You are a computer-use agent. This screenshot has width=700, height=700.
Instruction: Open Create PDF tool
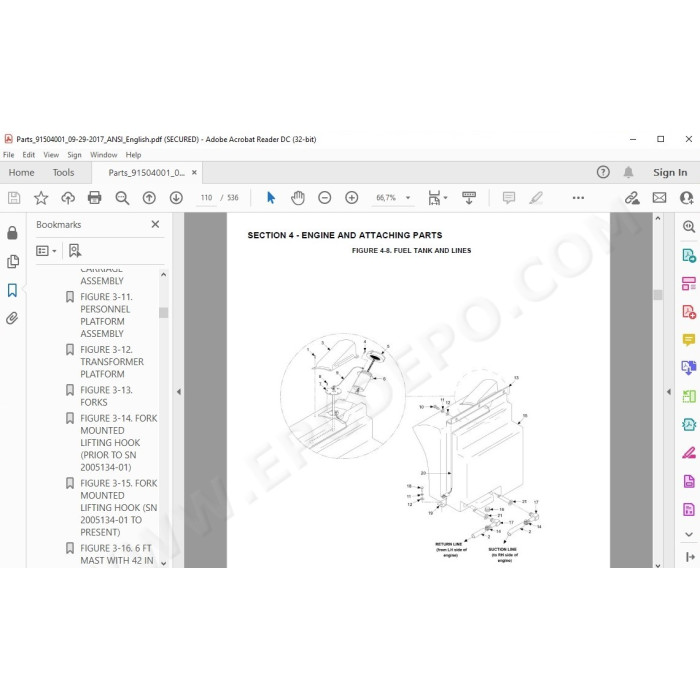coord(689,312)
